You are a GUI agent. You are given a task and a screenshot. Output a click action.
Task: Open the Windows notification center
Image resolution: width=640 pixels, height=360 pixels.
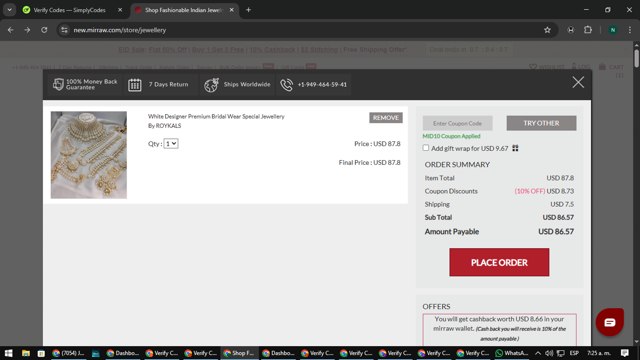pos(625,353)
